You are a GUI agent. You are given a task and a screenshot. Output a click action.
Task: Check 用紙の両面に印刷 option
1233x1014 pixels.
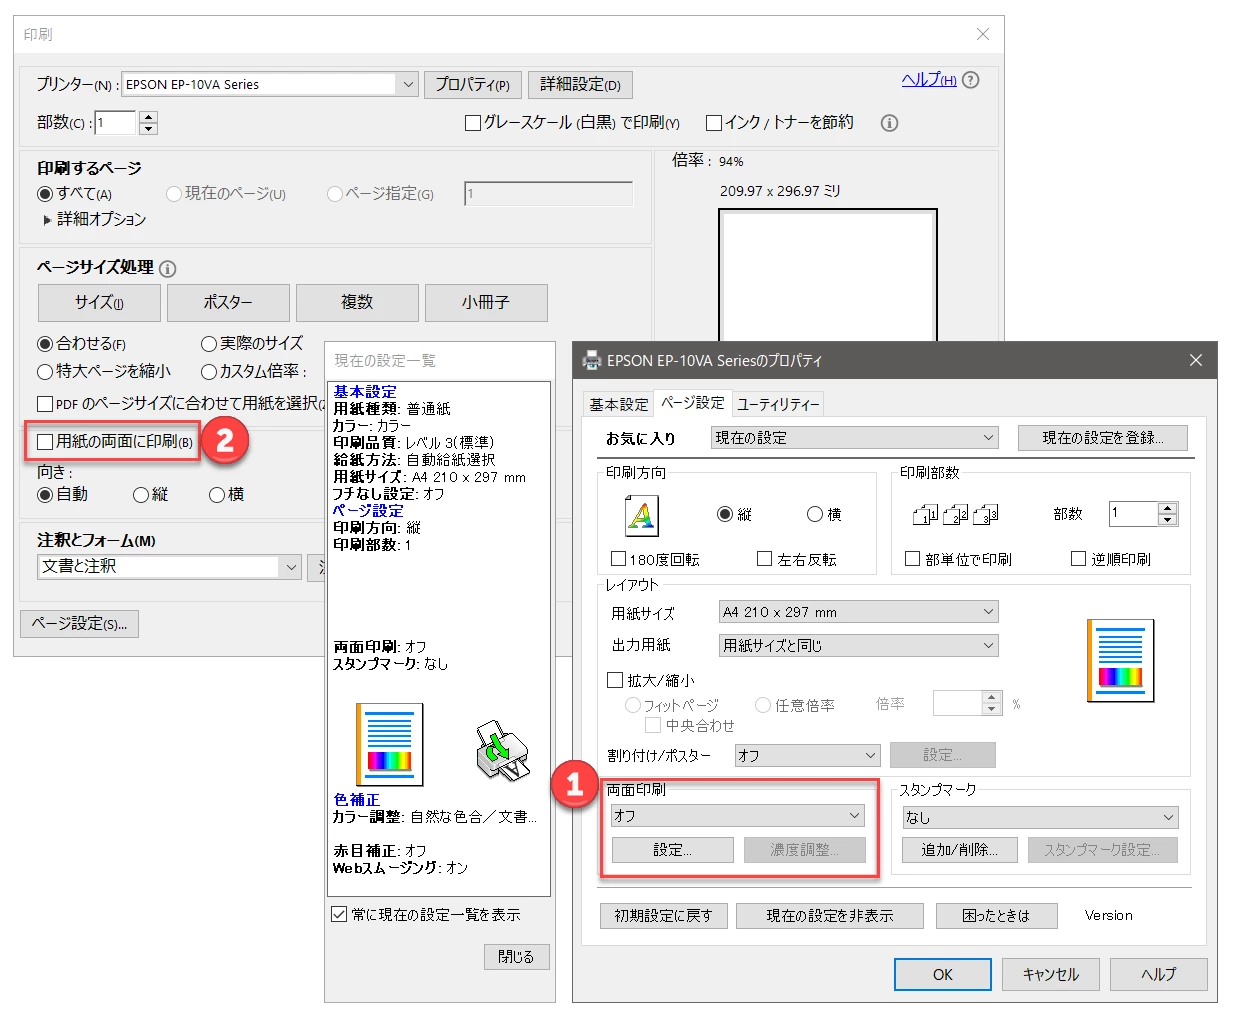point(44,441)
